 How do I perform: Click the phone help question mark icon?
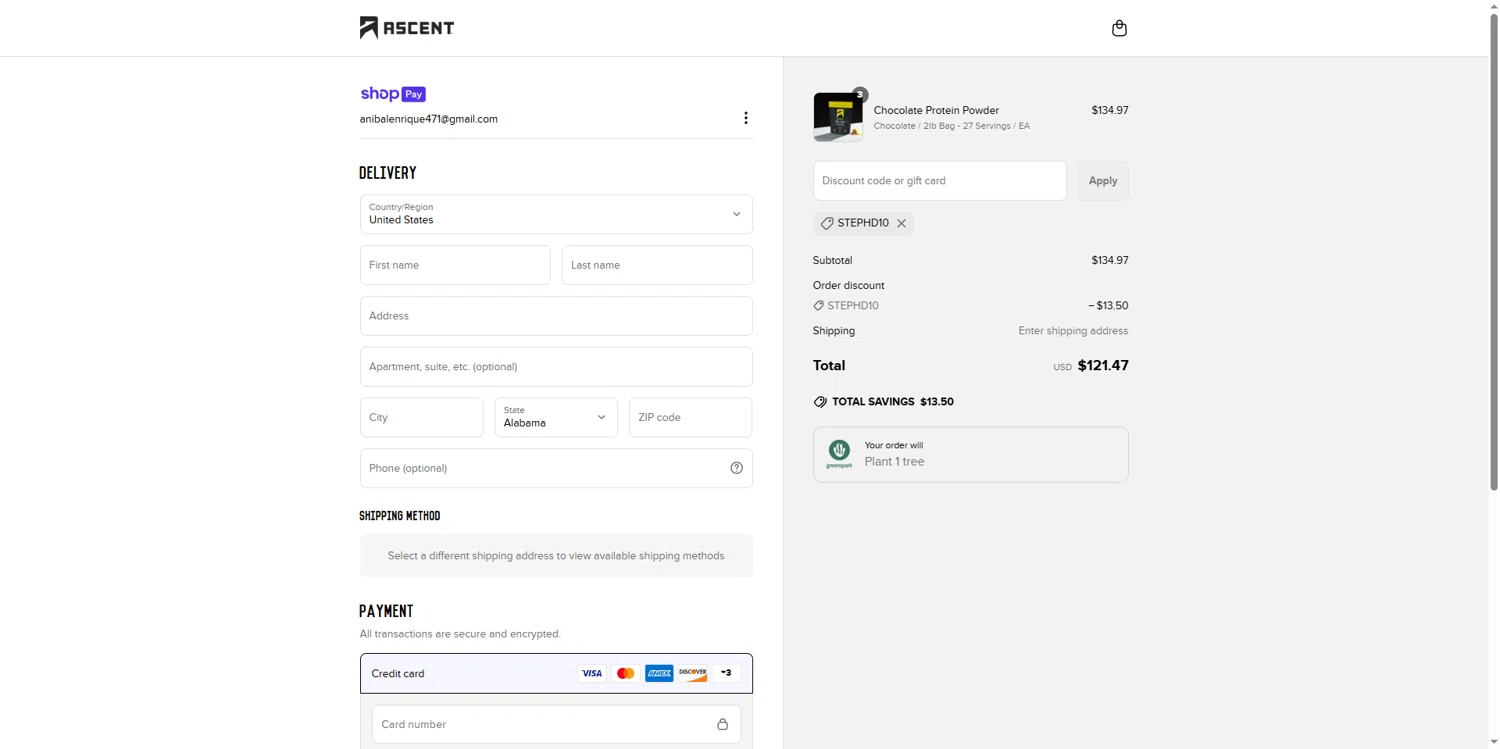pos(736,468)
